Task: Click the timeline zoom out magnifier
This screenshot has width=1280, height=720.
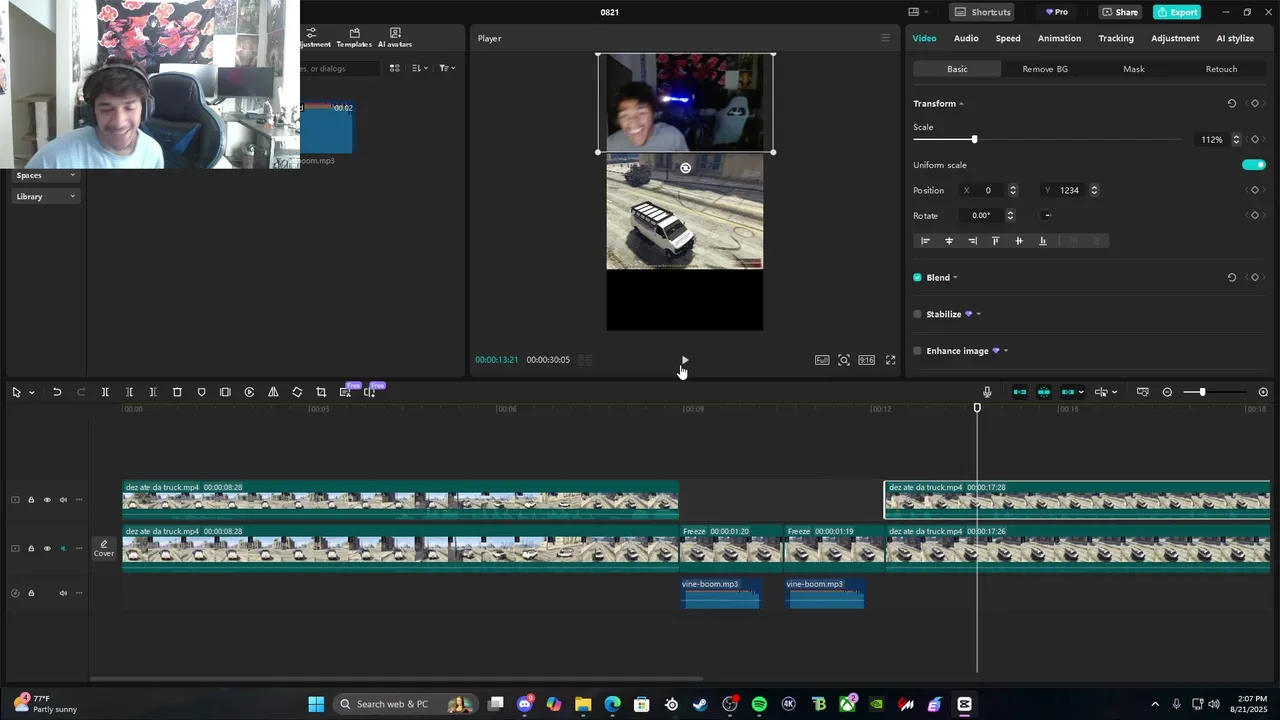Action: click(1167, 392)
